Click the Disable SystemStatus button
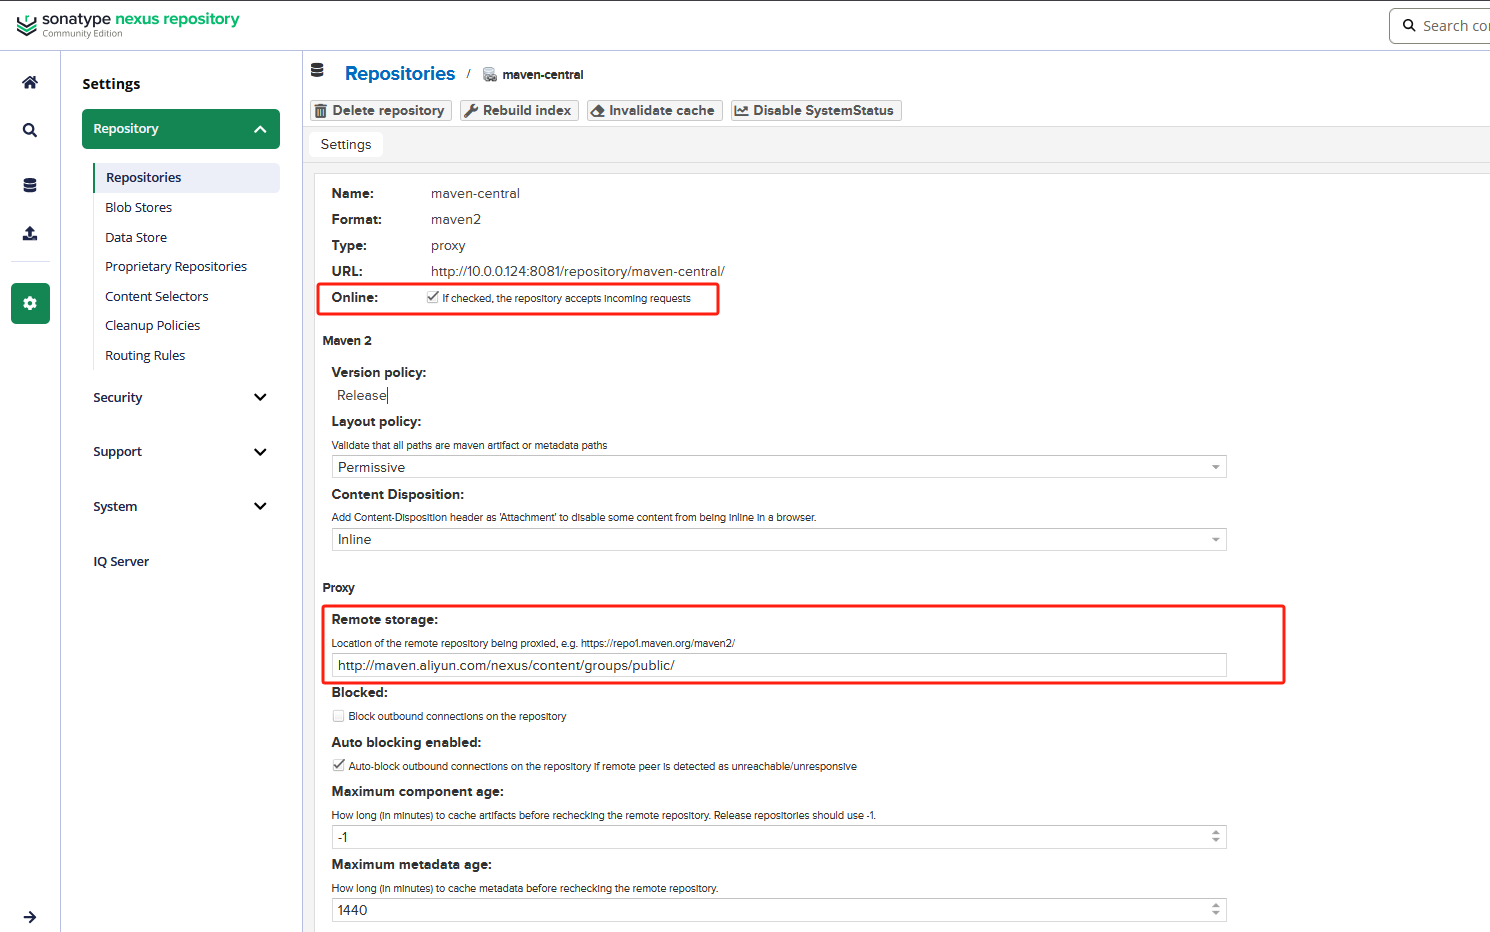 [816, 110]
